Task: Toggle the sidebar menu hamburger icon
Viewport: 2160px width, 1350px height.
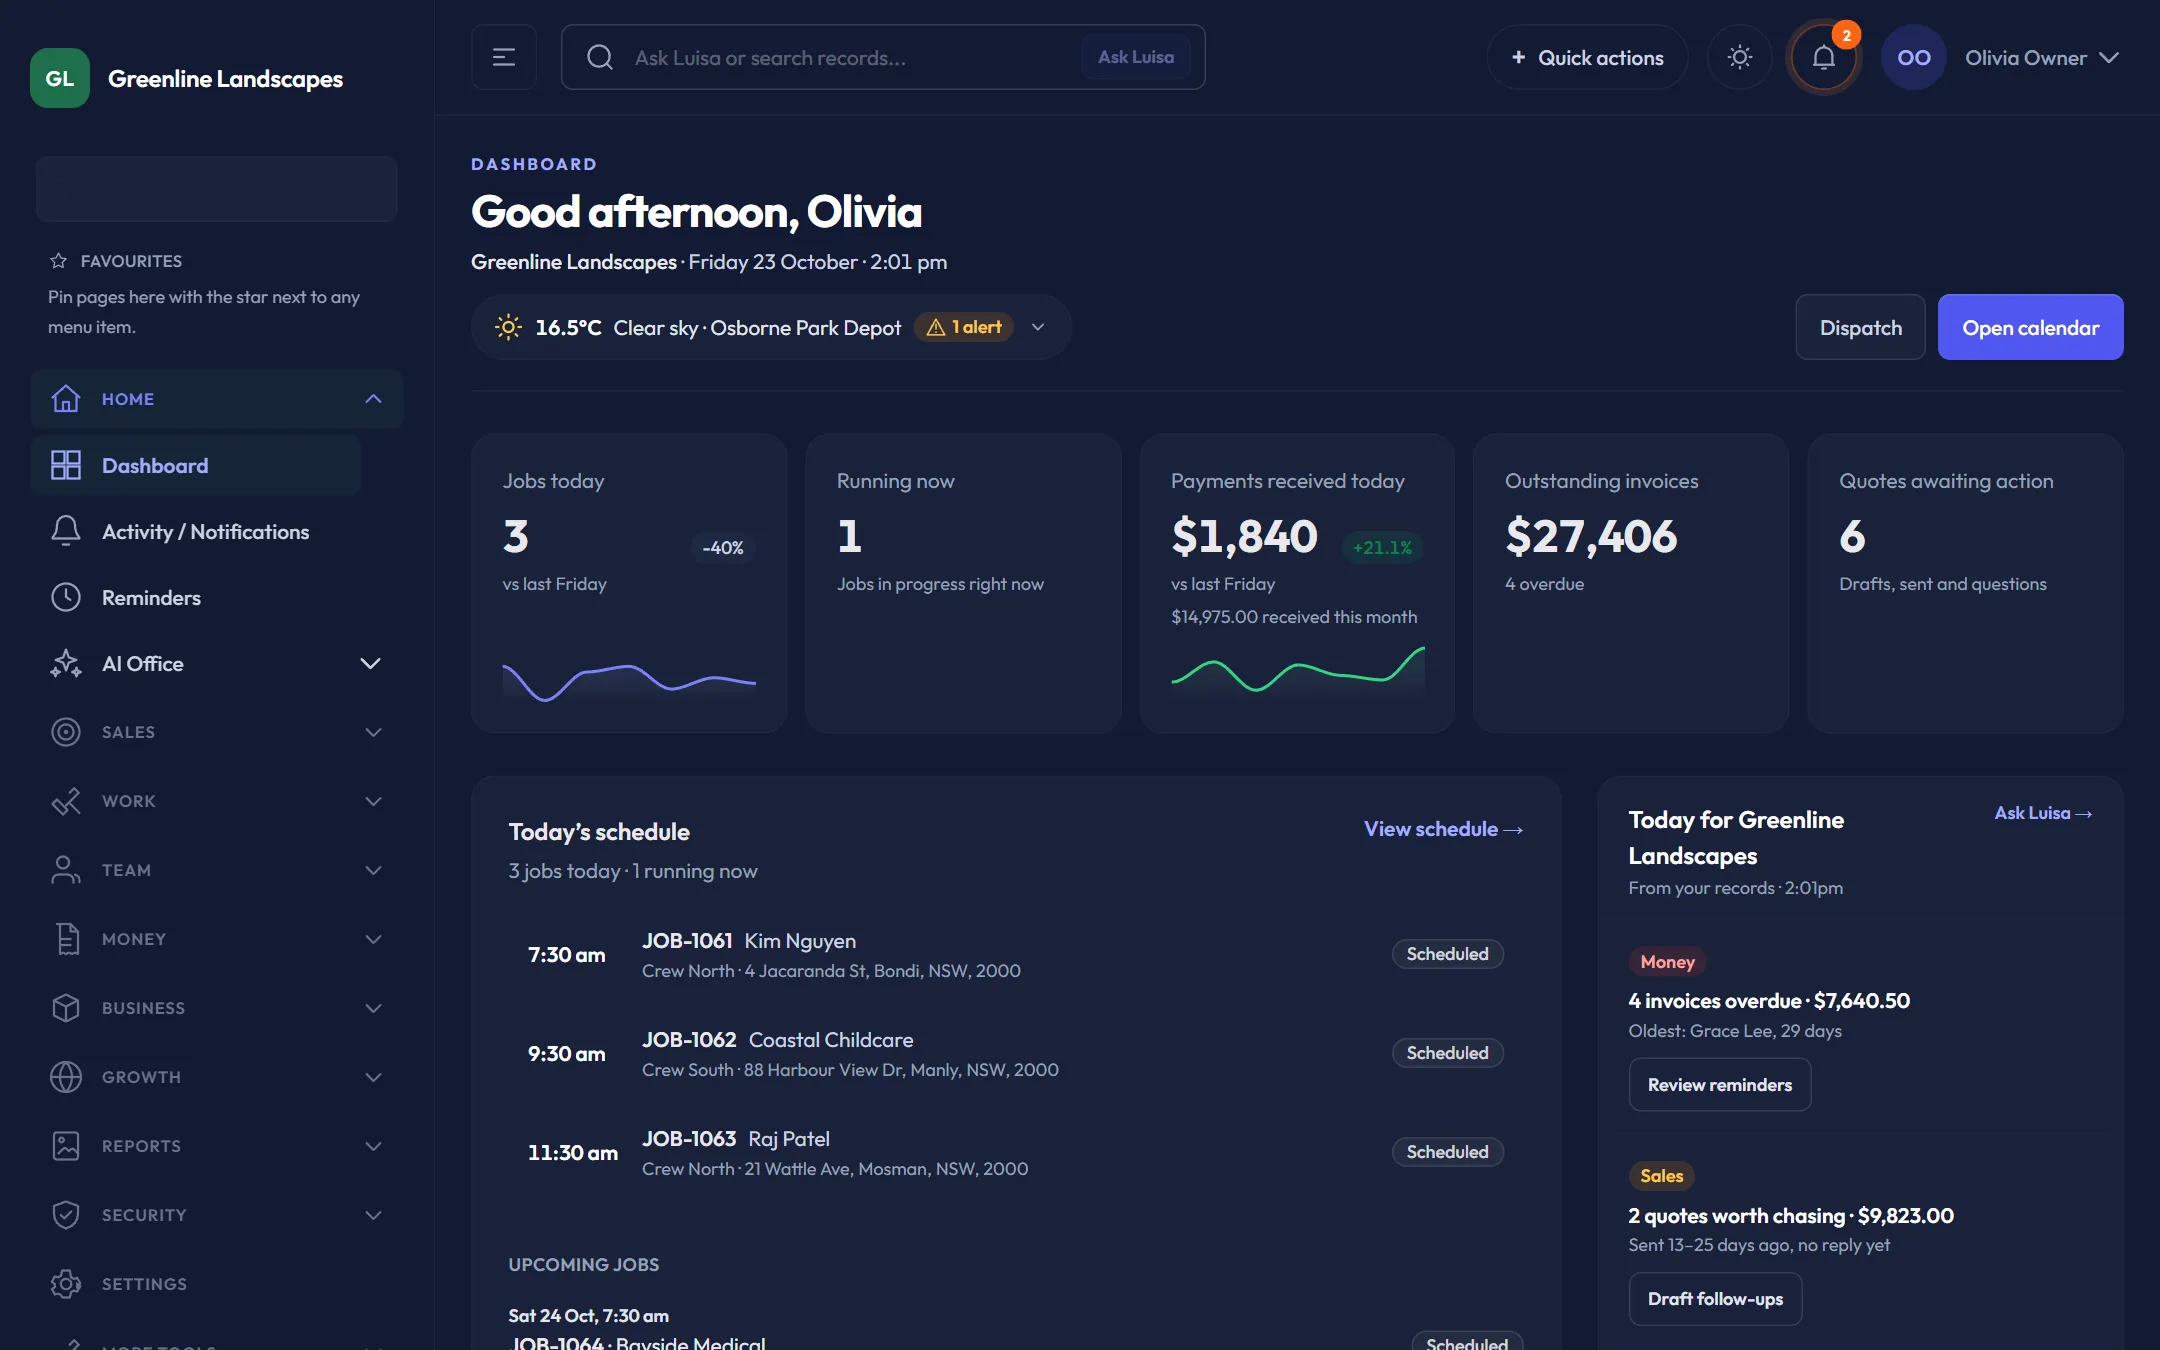Action: click(504, 57)
